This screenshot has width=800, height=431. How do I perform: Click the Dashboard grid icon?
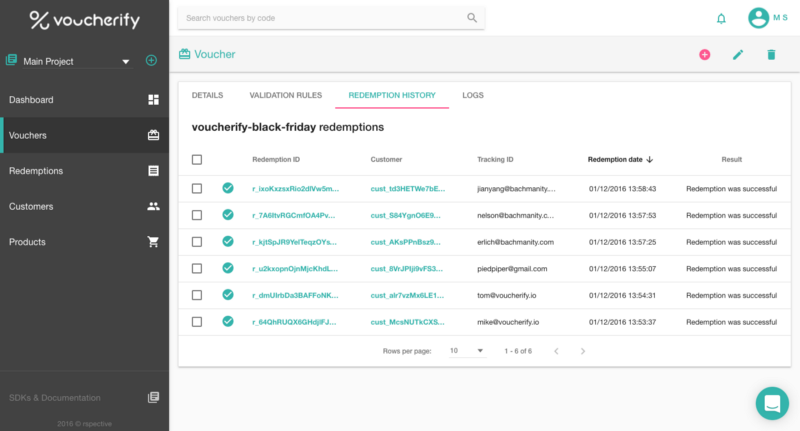[x=153, y=99]
